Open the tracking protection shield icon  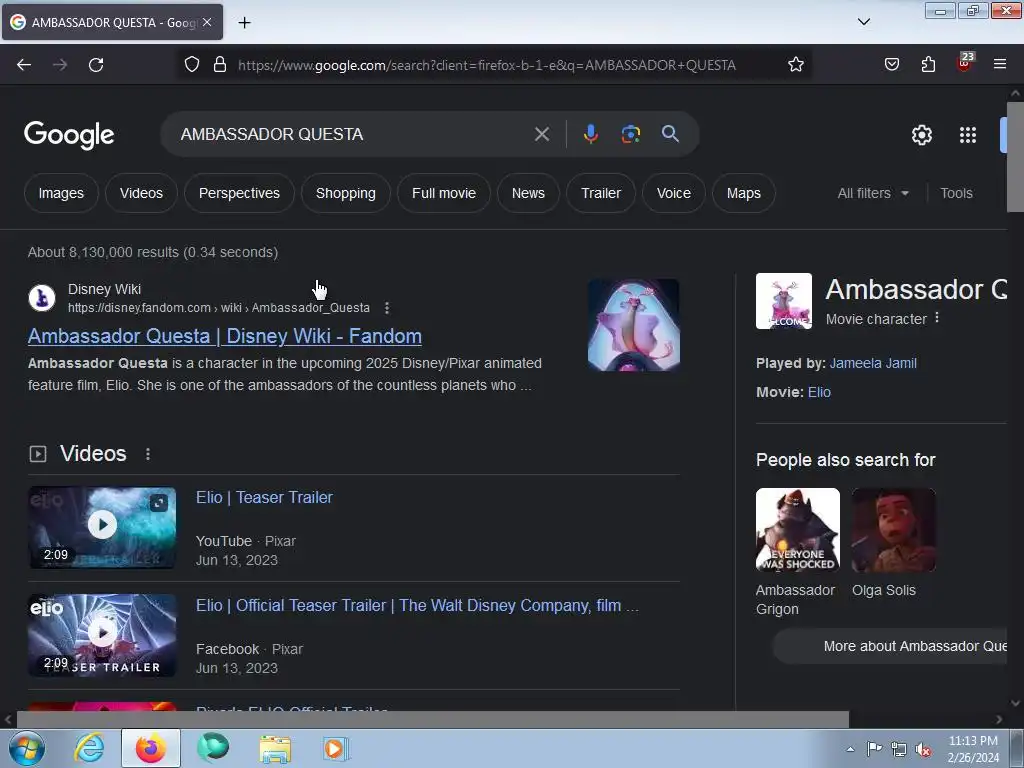point(191,65)
